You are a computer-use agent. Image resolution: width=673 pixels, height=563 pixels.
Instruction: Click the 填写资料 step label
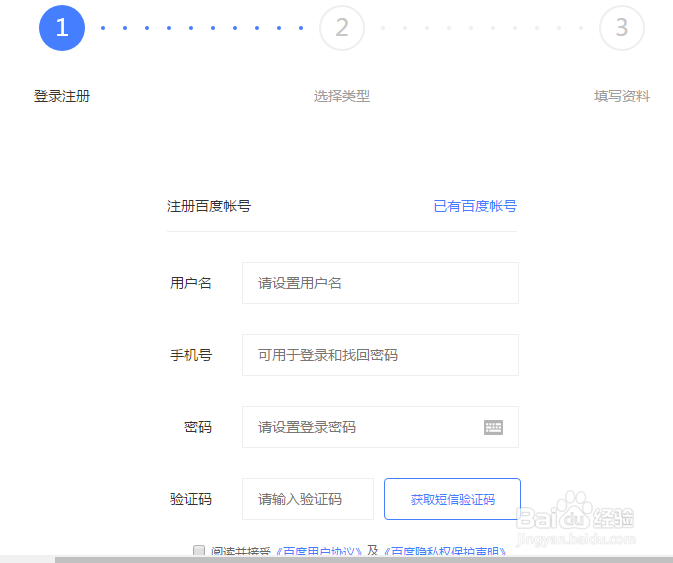tap(621, 96)
